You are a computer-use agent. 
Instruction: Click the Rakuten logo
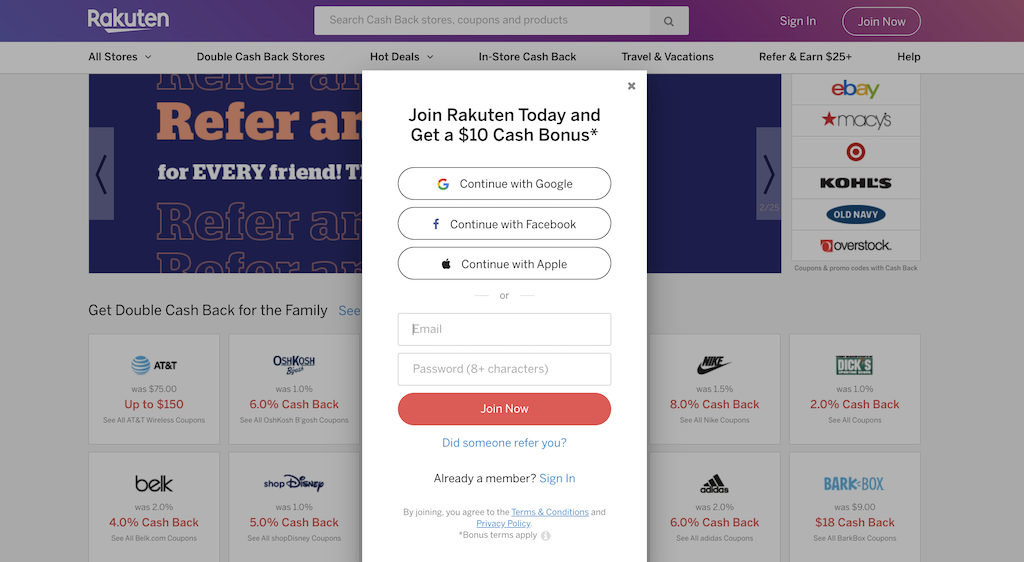tap(129, 20)
